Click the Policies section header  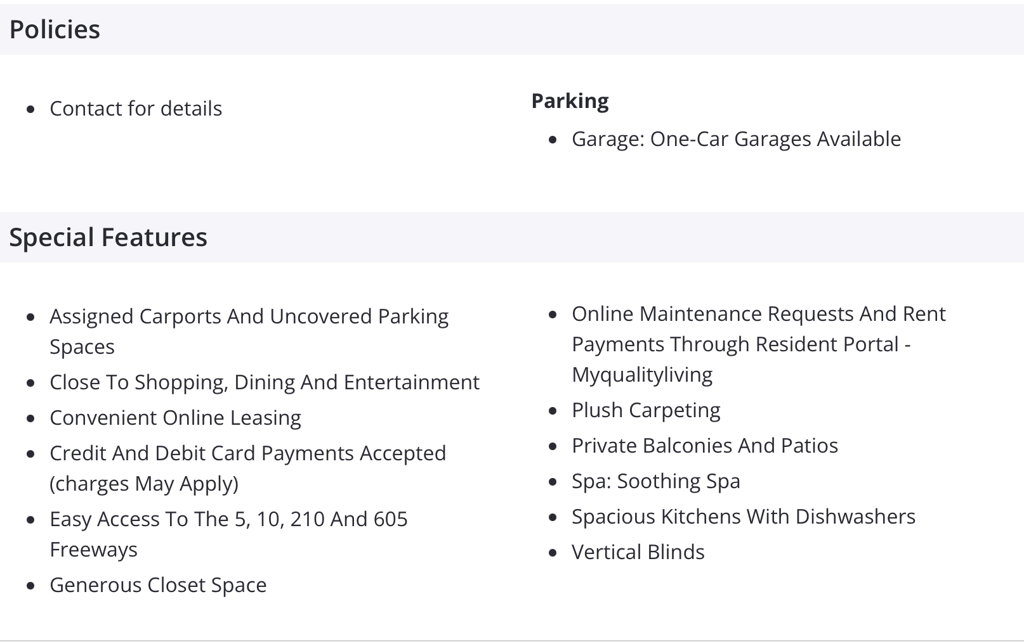pos(55,29)
